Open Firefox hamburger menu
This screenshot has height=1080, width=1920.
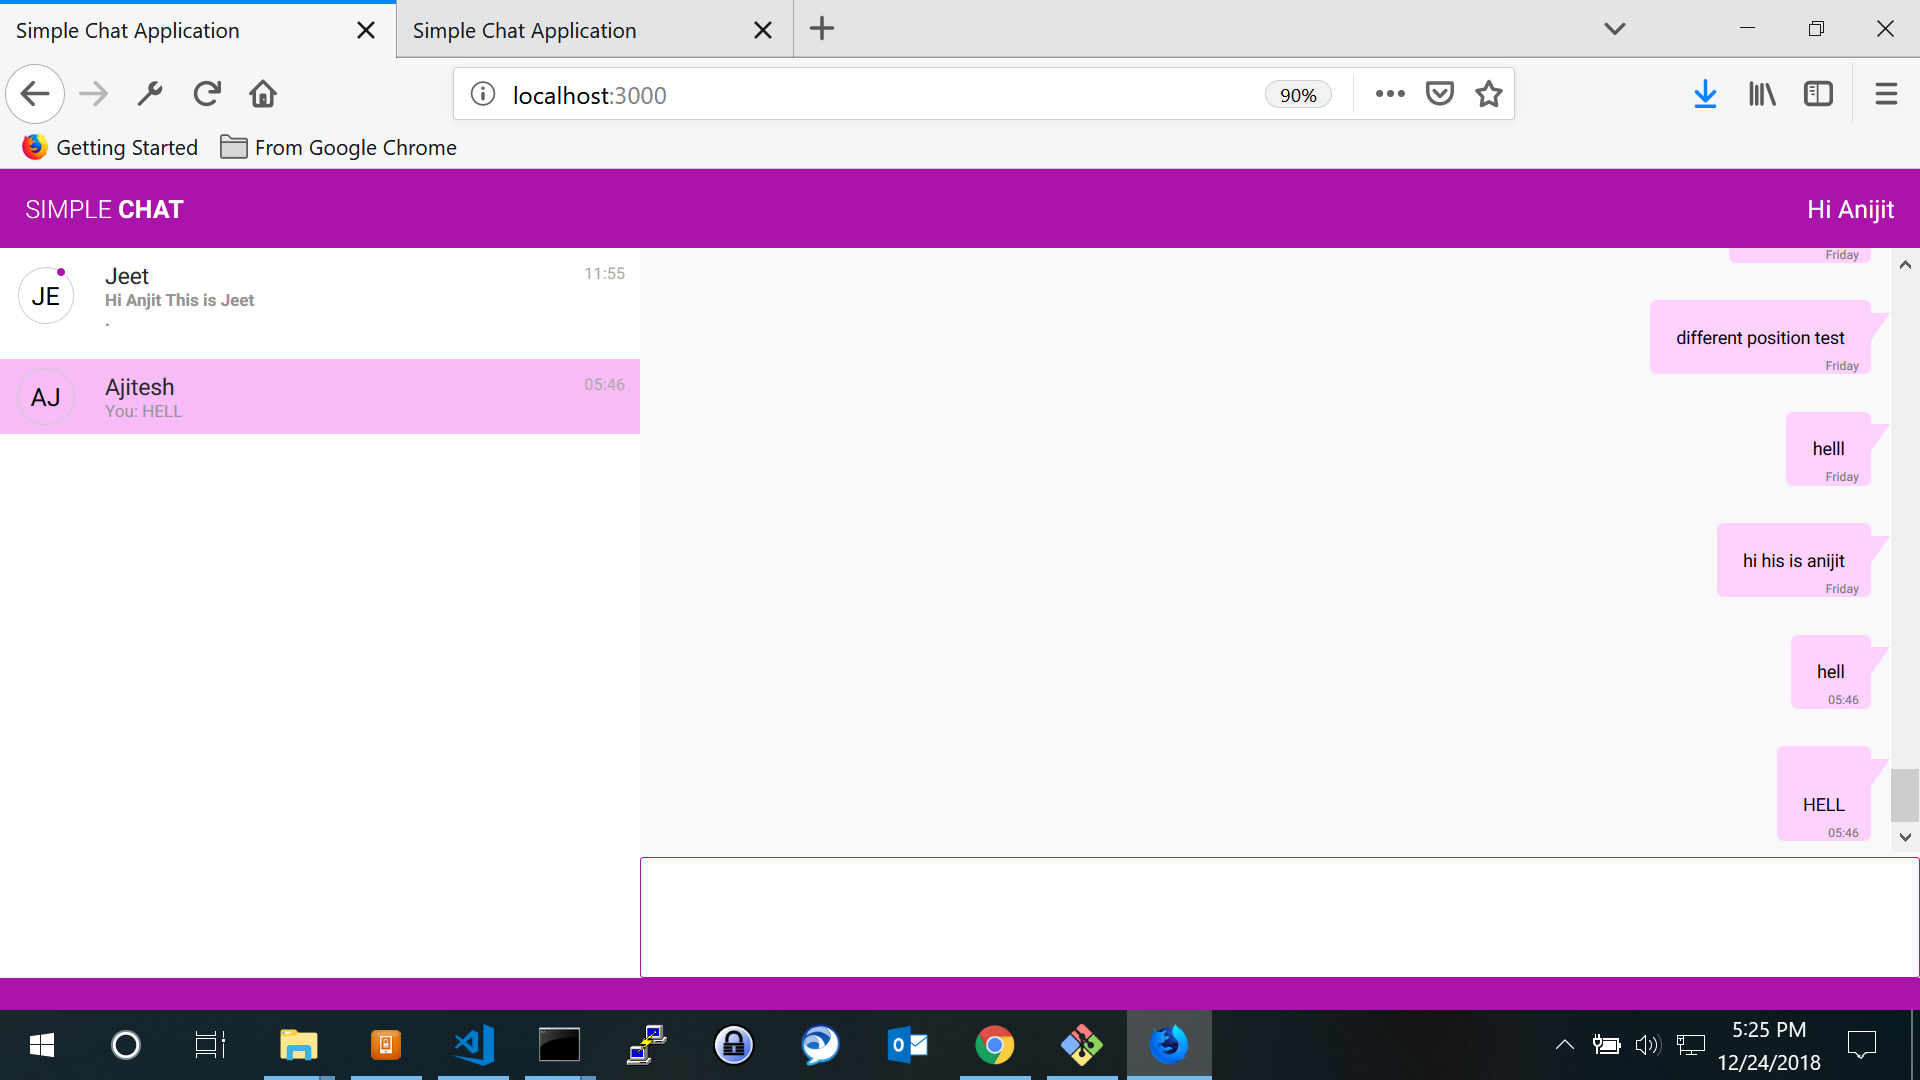(x=1886, y=94)
